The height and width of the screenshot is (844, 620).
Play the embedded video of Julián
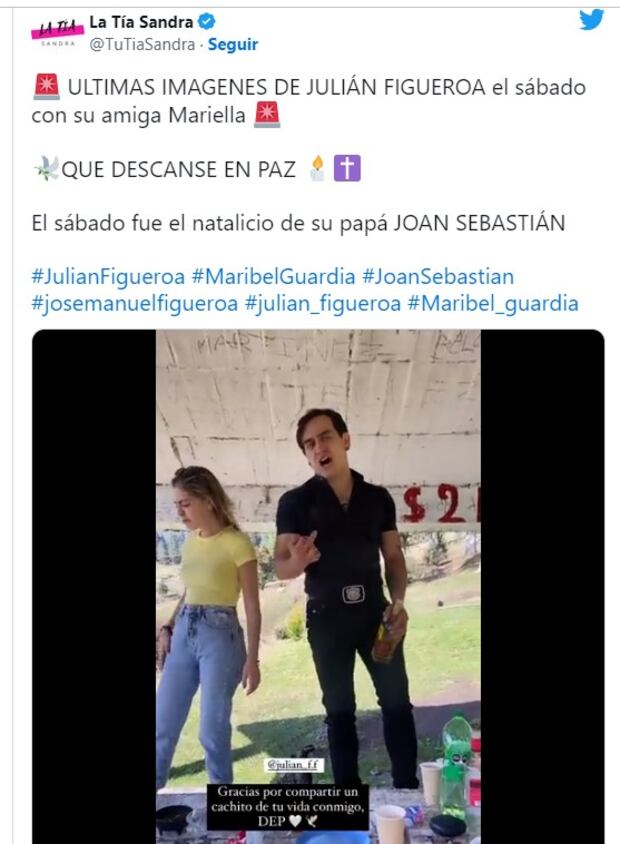318,586
